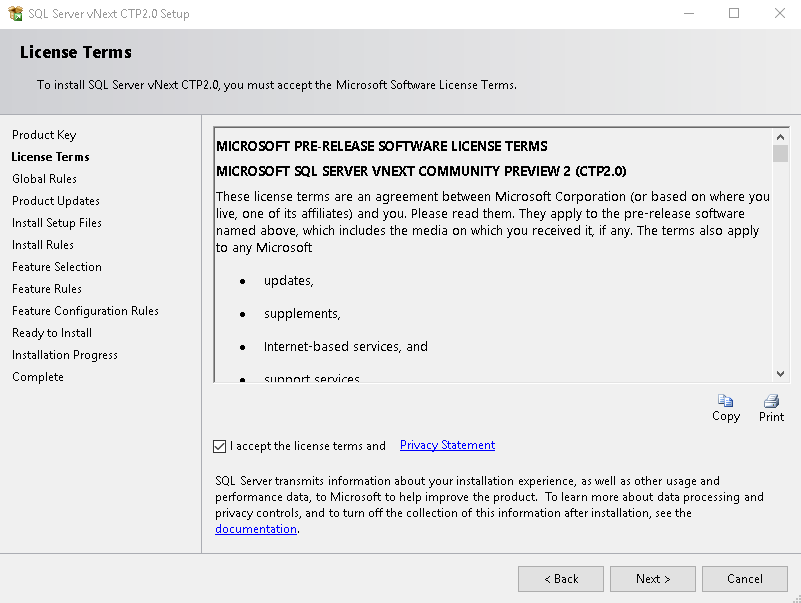Open the Privacy Statement link
The height and width of the screenshot is (603, 801).
click(447, 445)
